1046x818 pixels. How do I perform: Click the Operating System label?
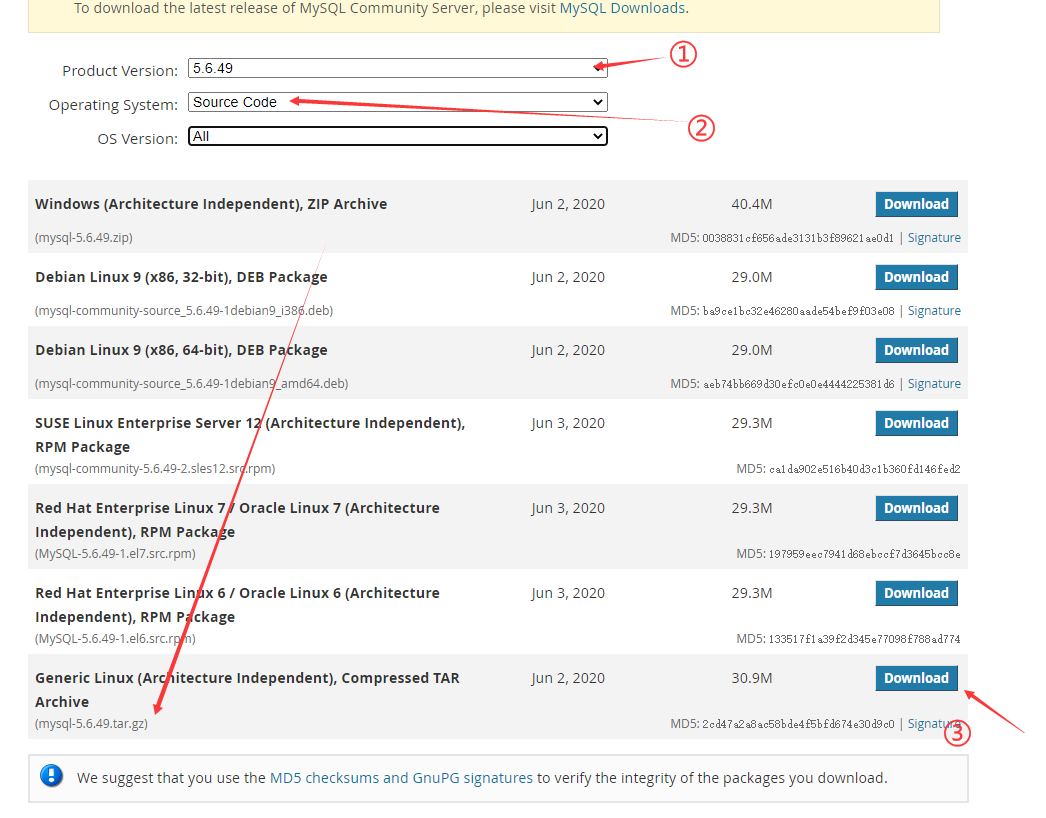113,105
